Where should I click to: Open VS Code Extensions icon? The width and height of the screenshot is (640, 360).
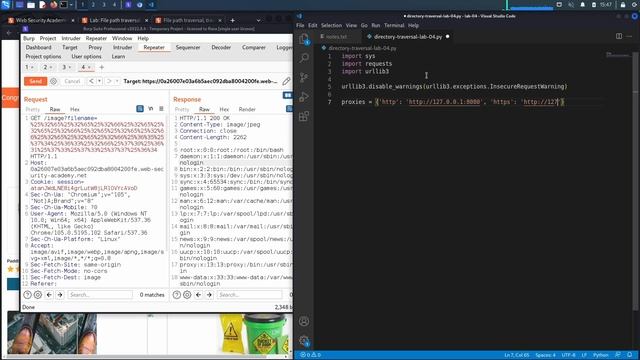tap(304, 116)
